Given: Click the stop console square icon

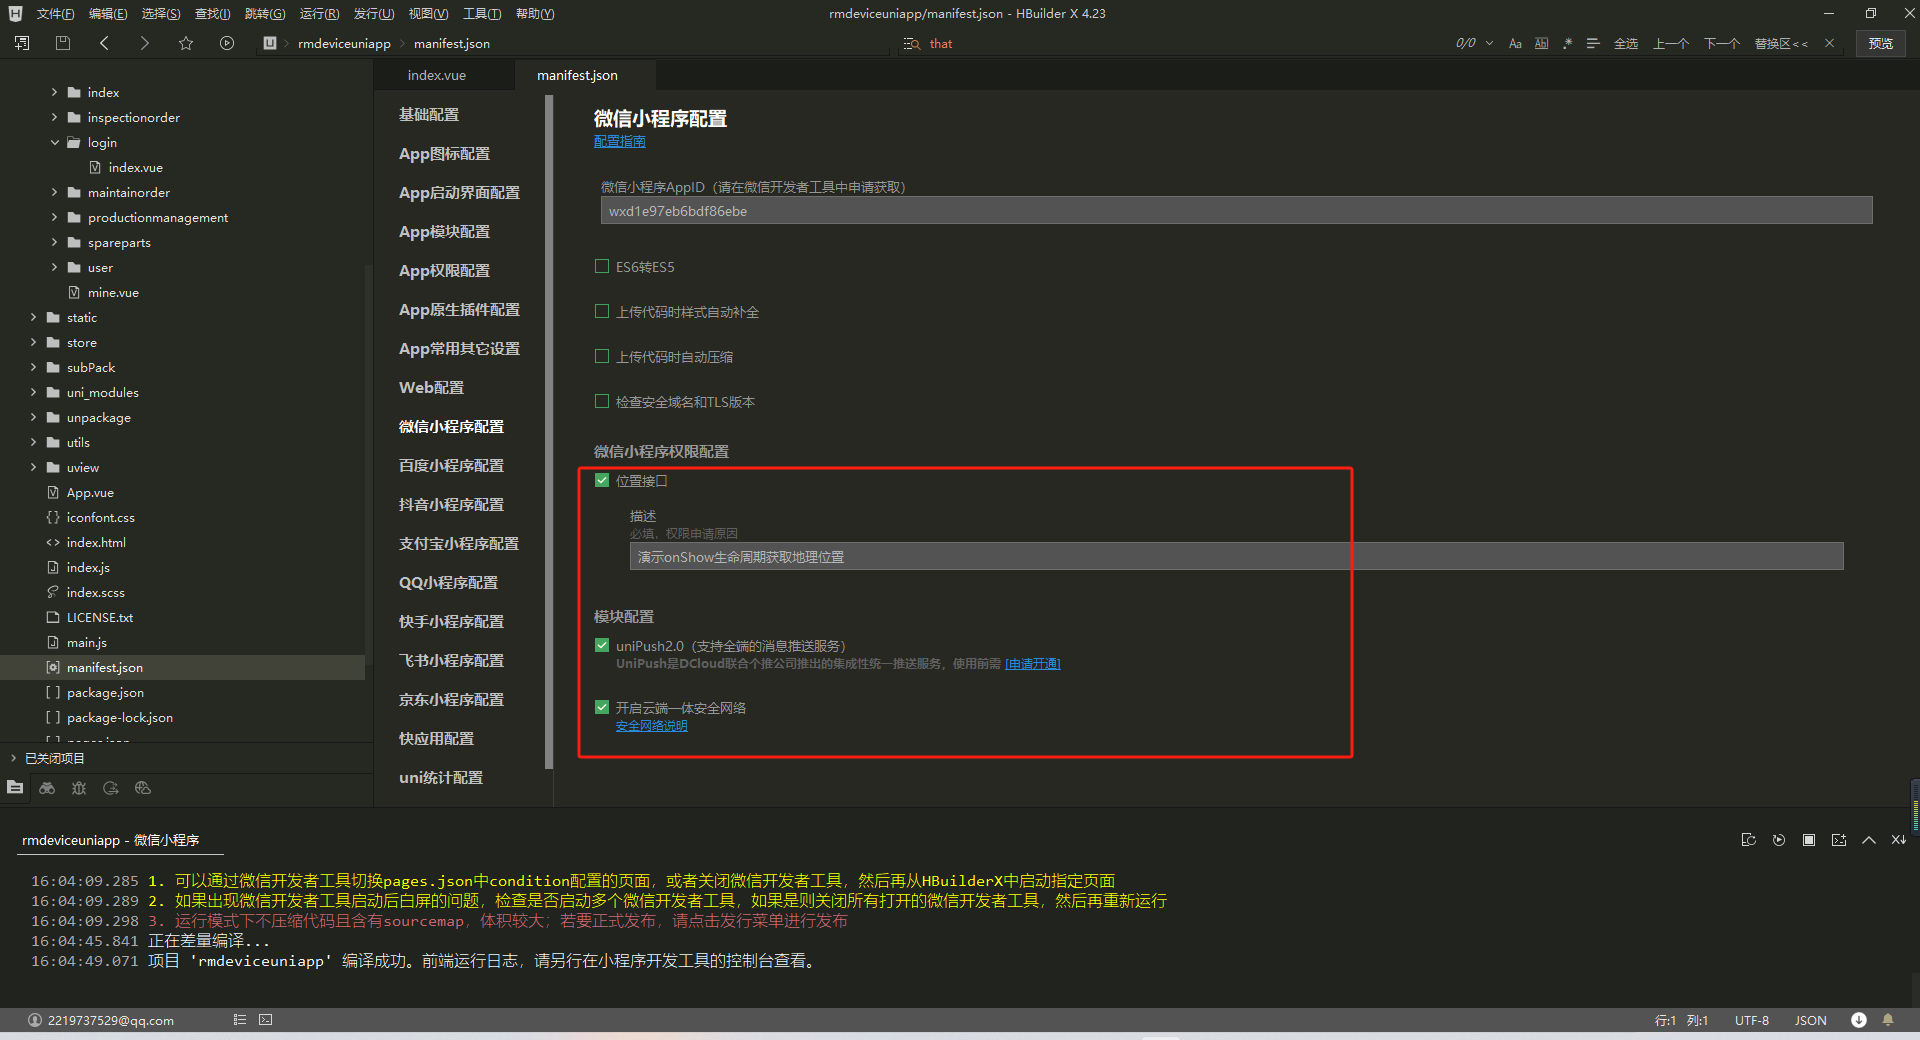Looking at the screenshot, I should pyautogui.click(x=1808, y=840).
